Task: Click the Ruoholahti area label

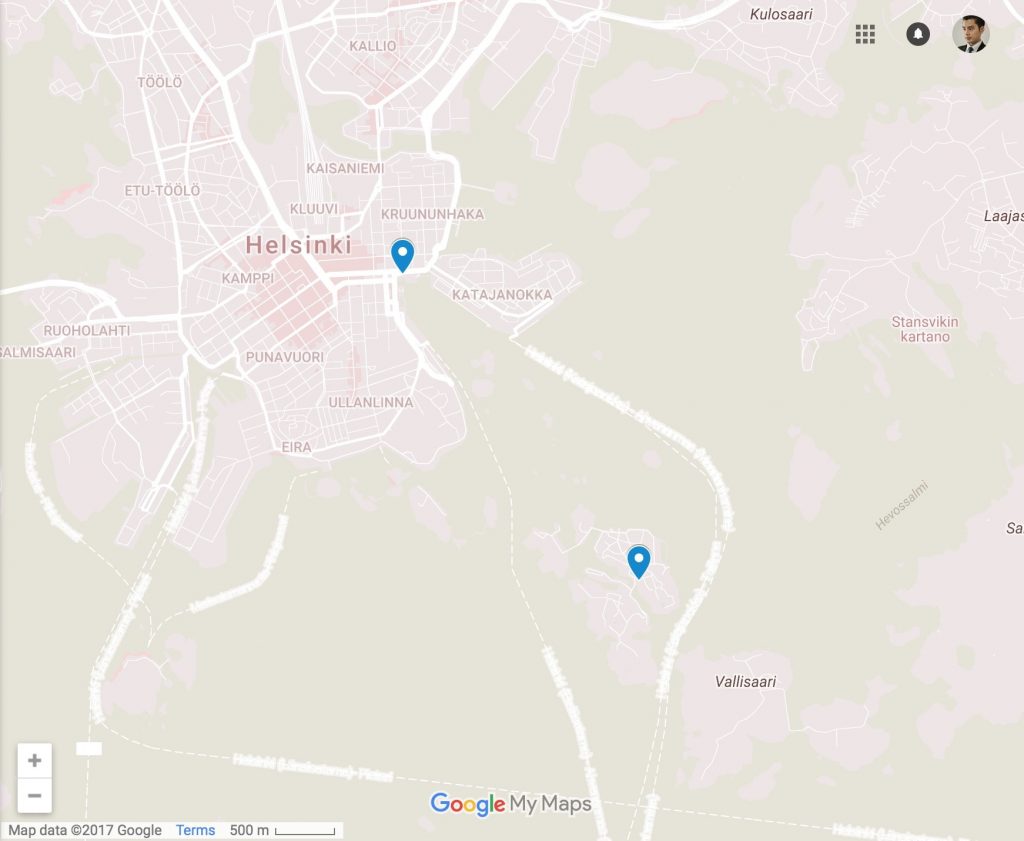Action: point(87,330)
